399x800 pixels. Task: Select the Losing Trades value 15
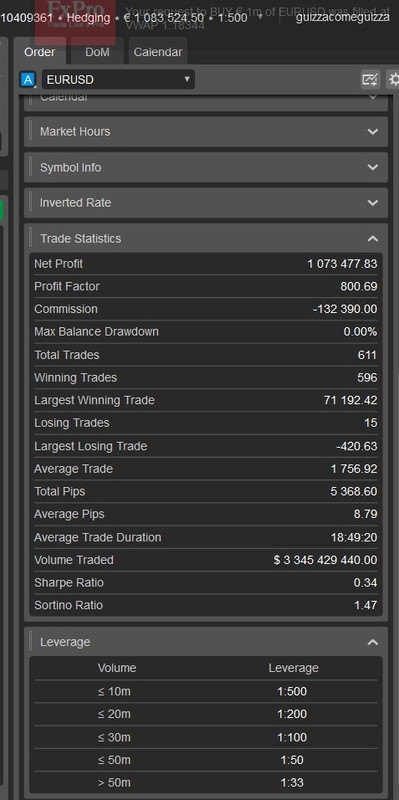(371, 423)
